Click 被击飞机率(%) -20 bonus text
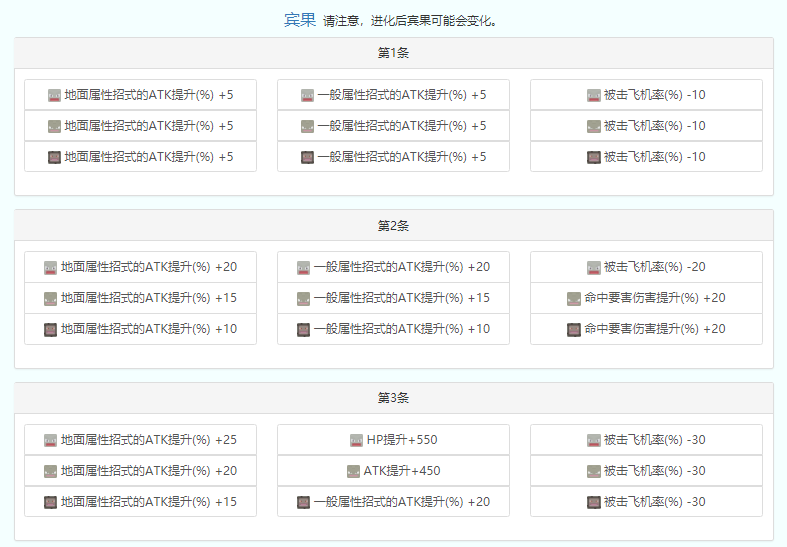787x547 pixels. click(x=654, y=267)
